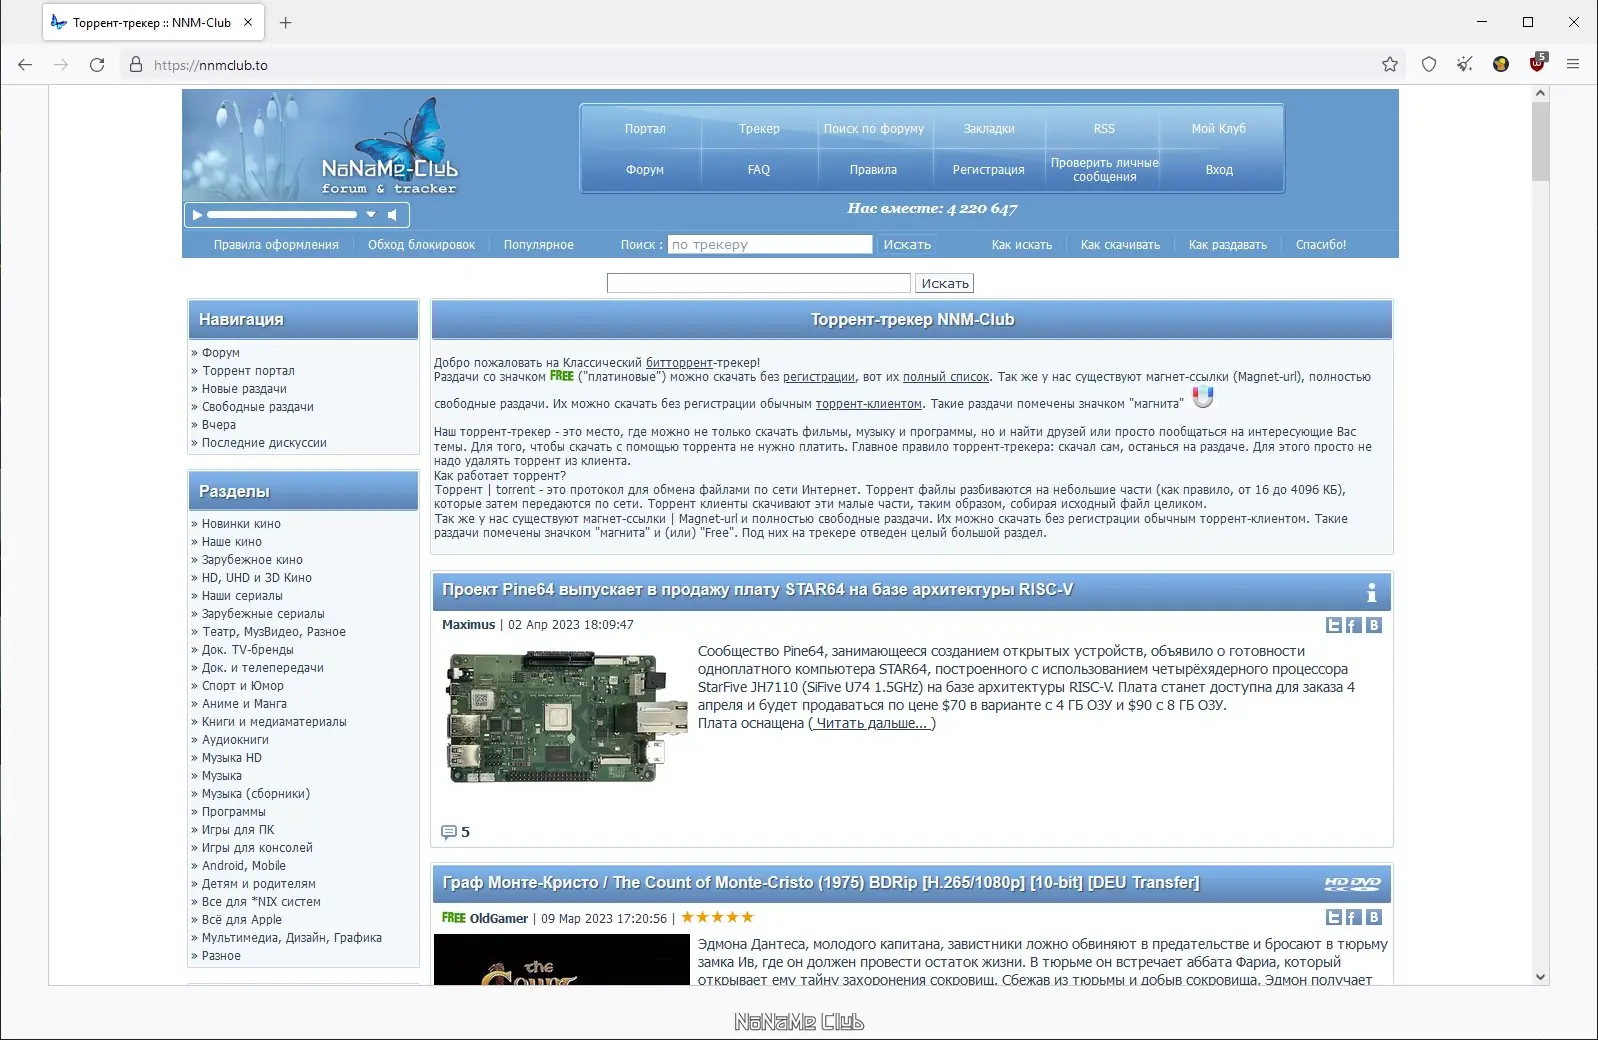Click the broom cleaner extension icon
The height and width of the screenshot is (1040, 1598).
point(1465,65)
